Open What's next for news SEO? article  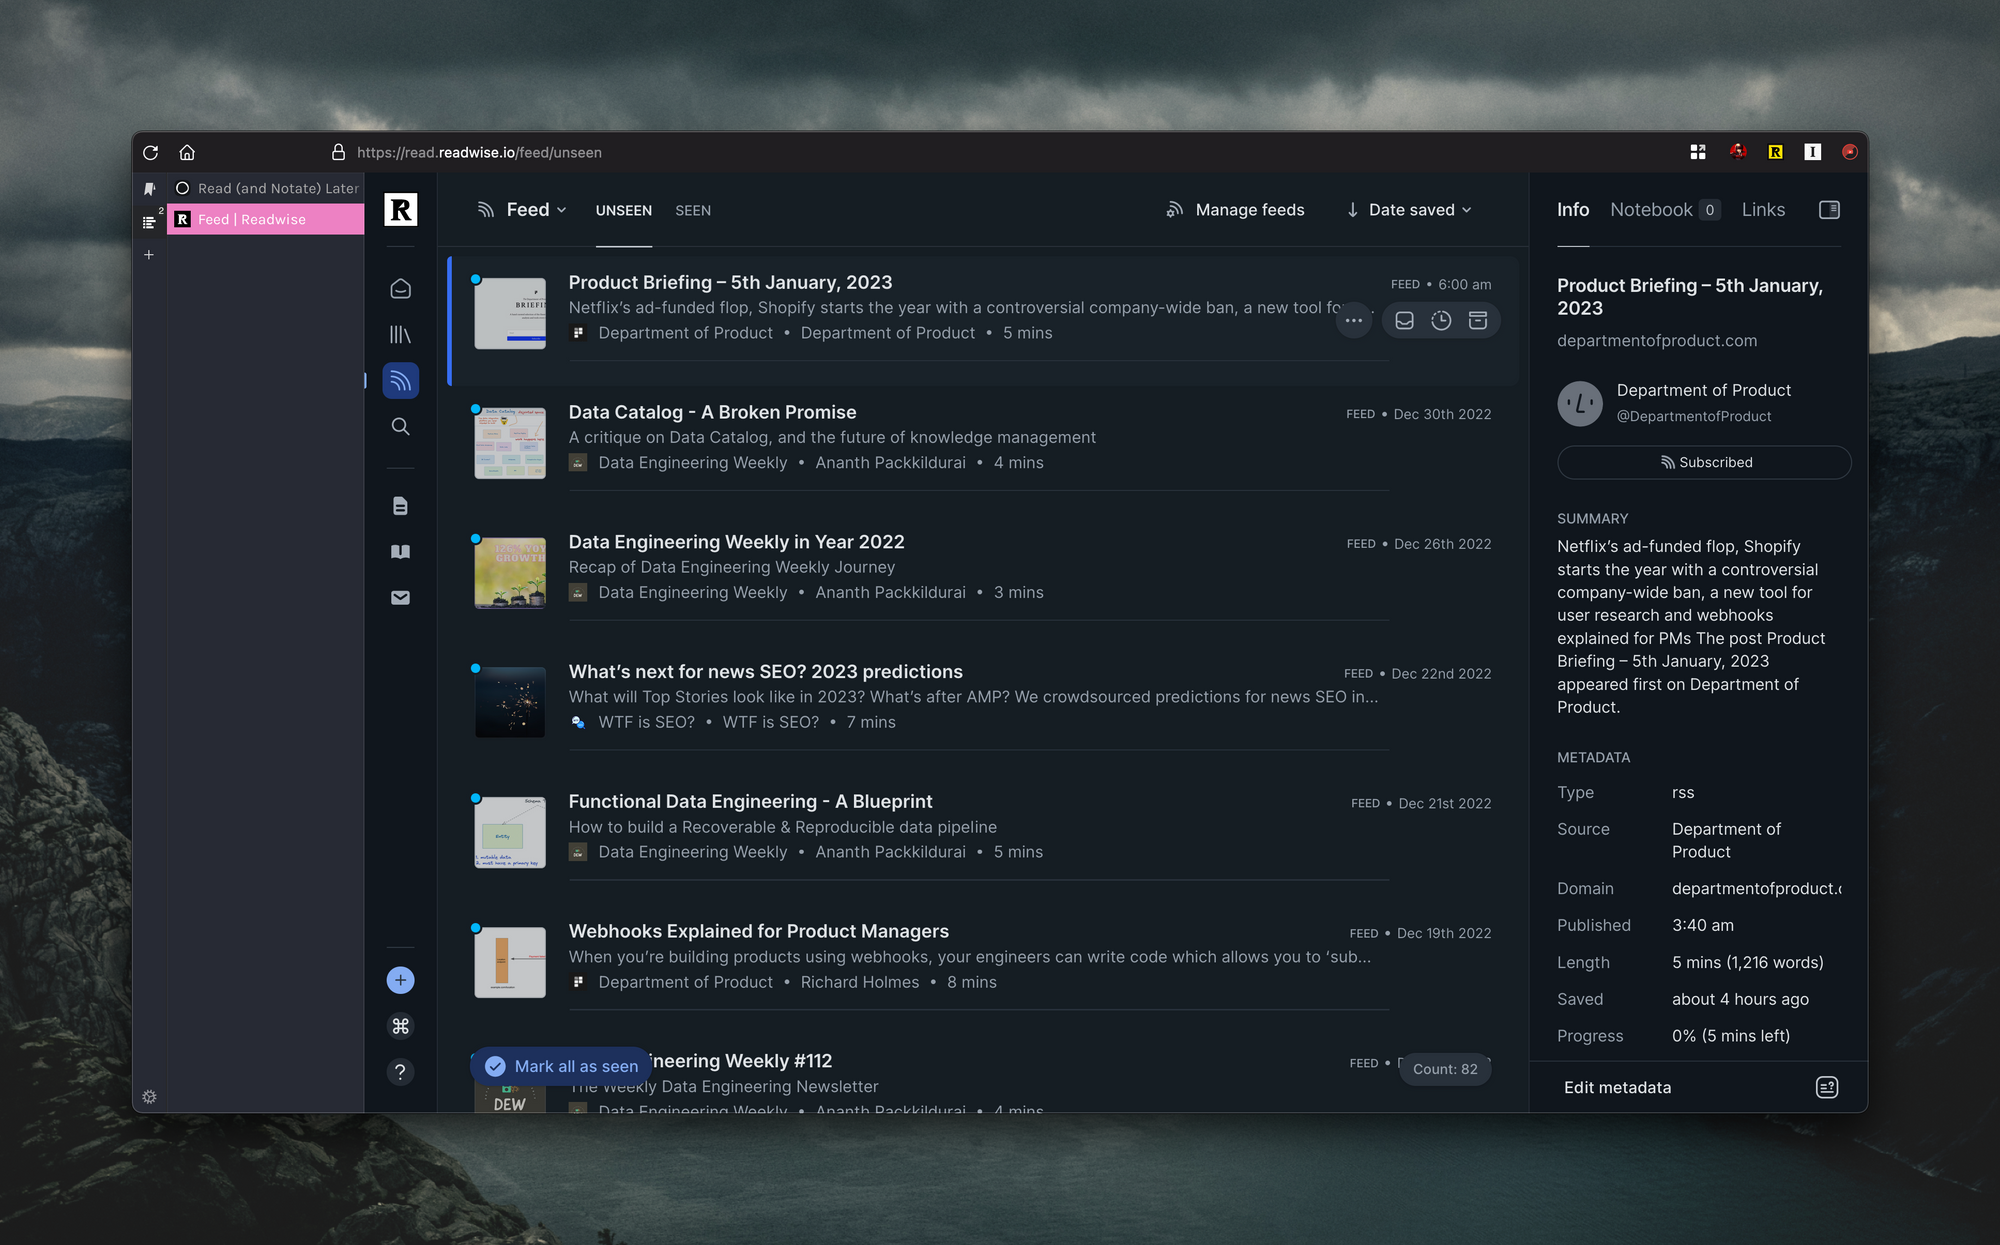tap(765, 672)
